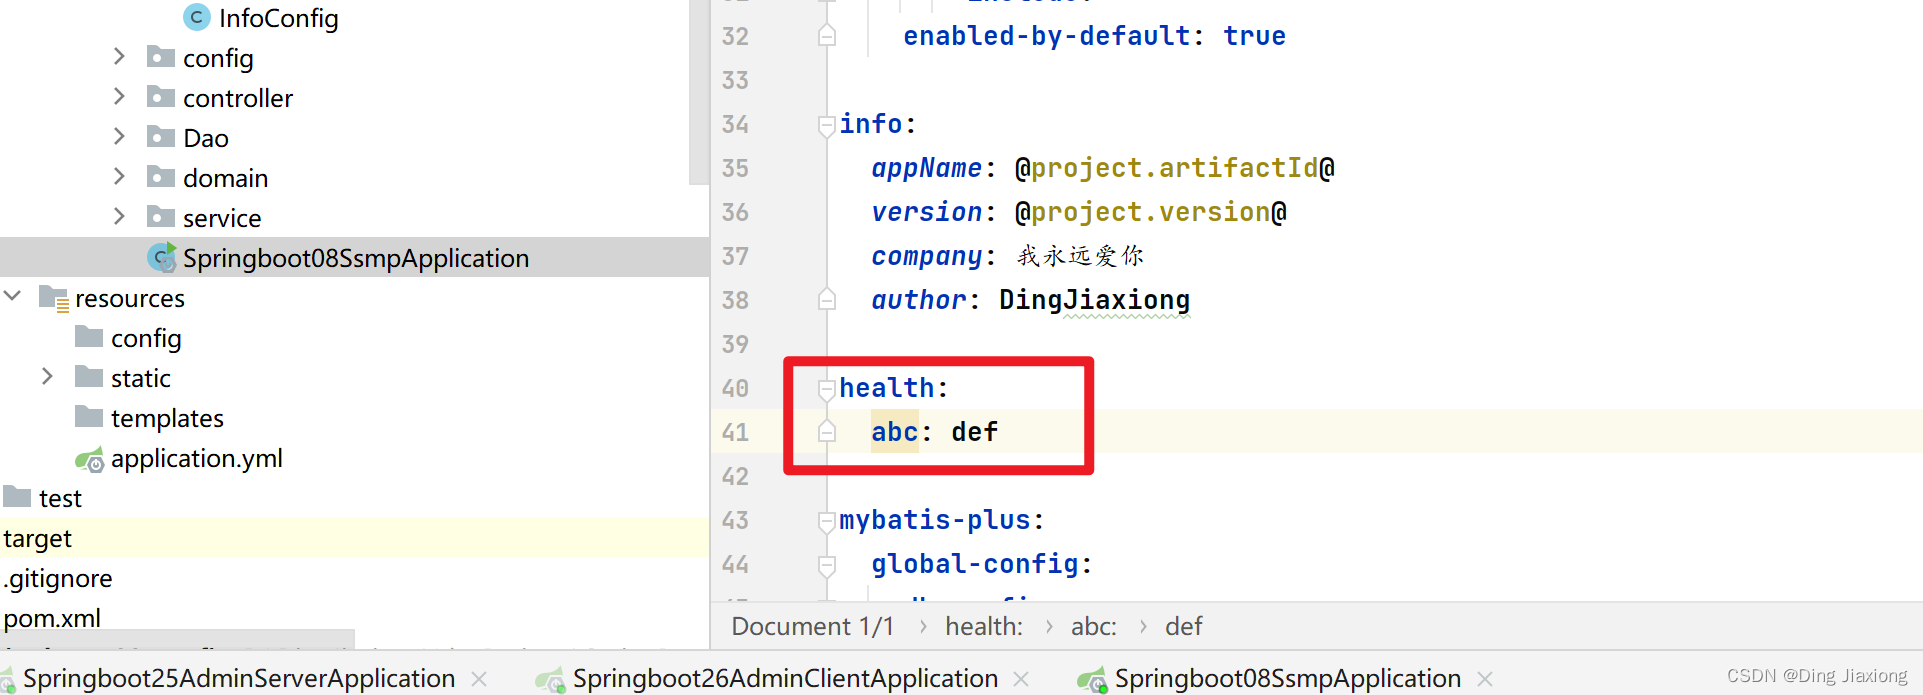
Task: Expand the controller package node
Action: tap(119, 96)
